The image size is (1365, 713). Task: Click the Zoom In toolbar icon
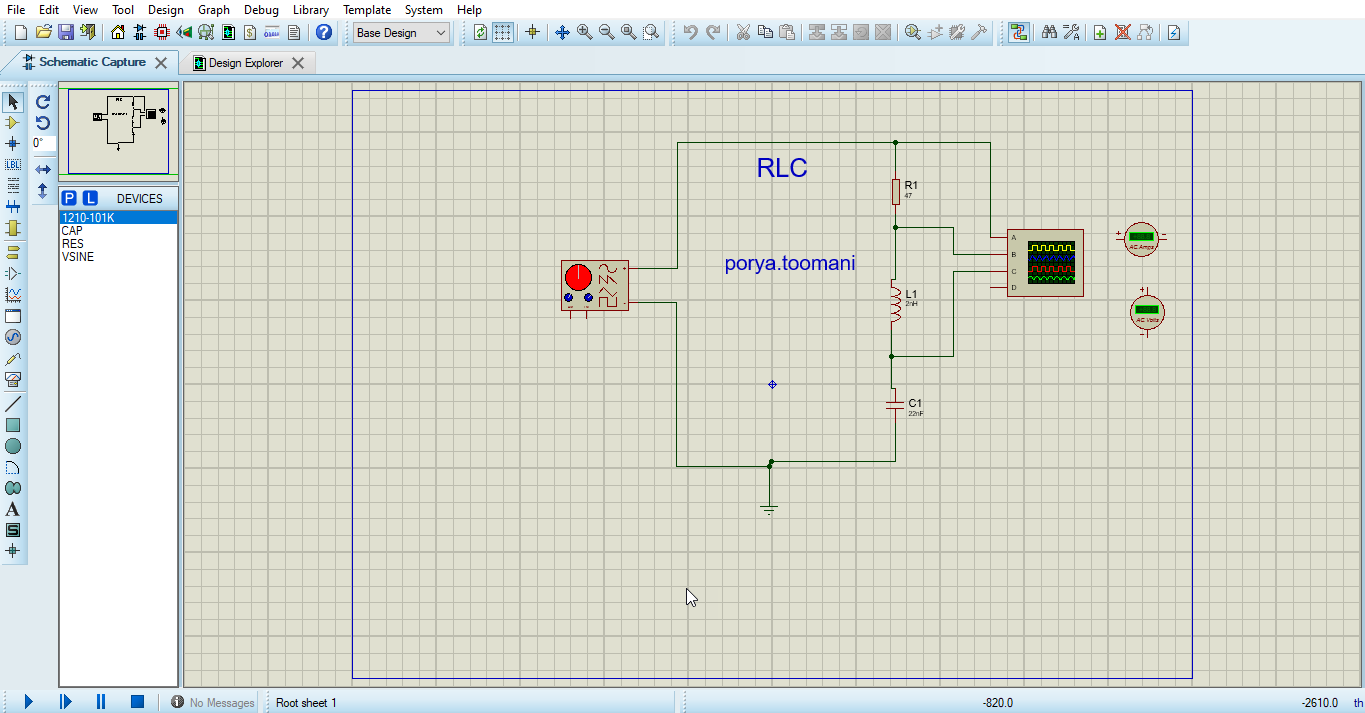[x=584, y=32]
